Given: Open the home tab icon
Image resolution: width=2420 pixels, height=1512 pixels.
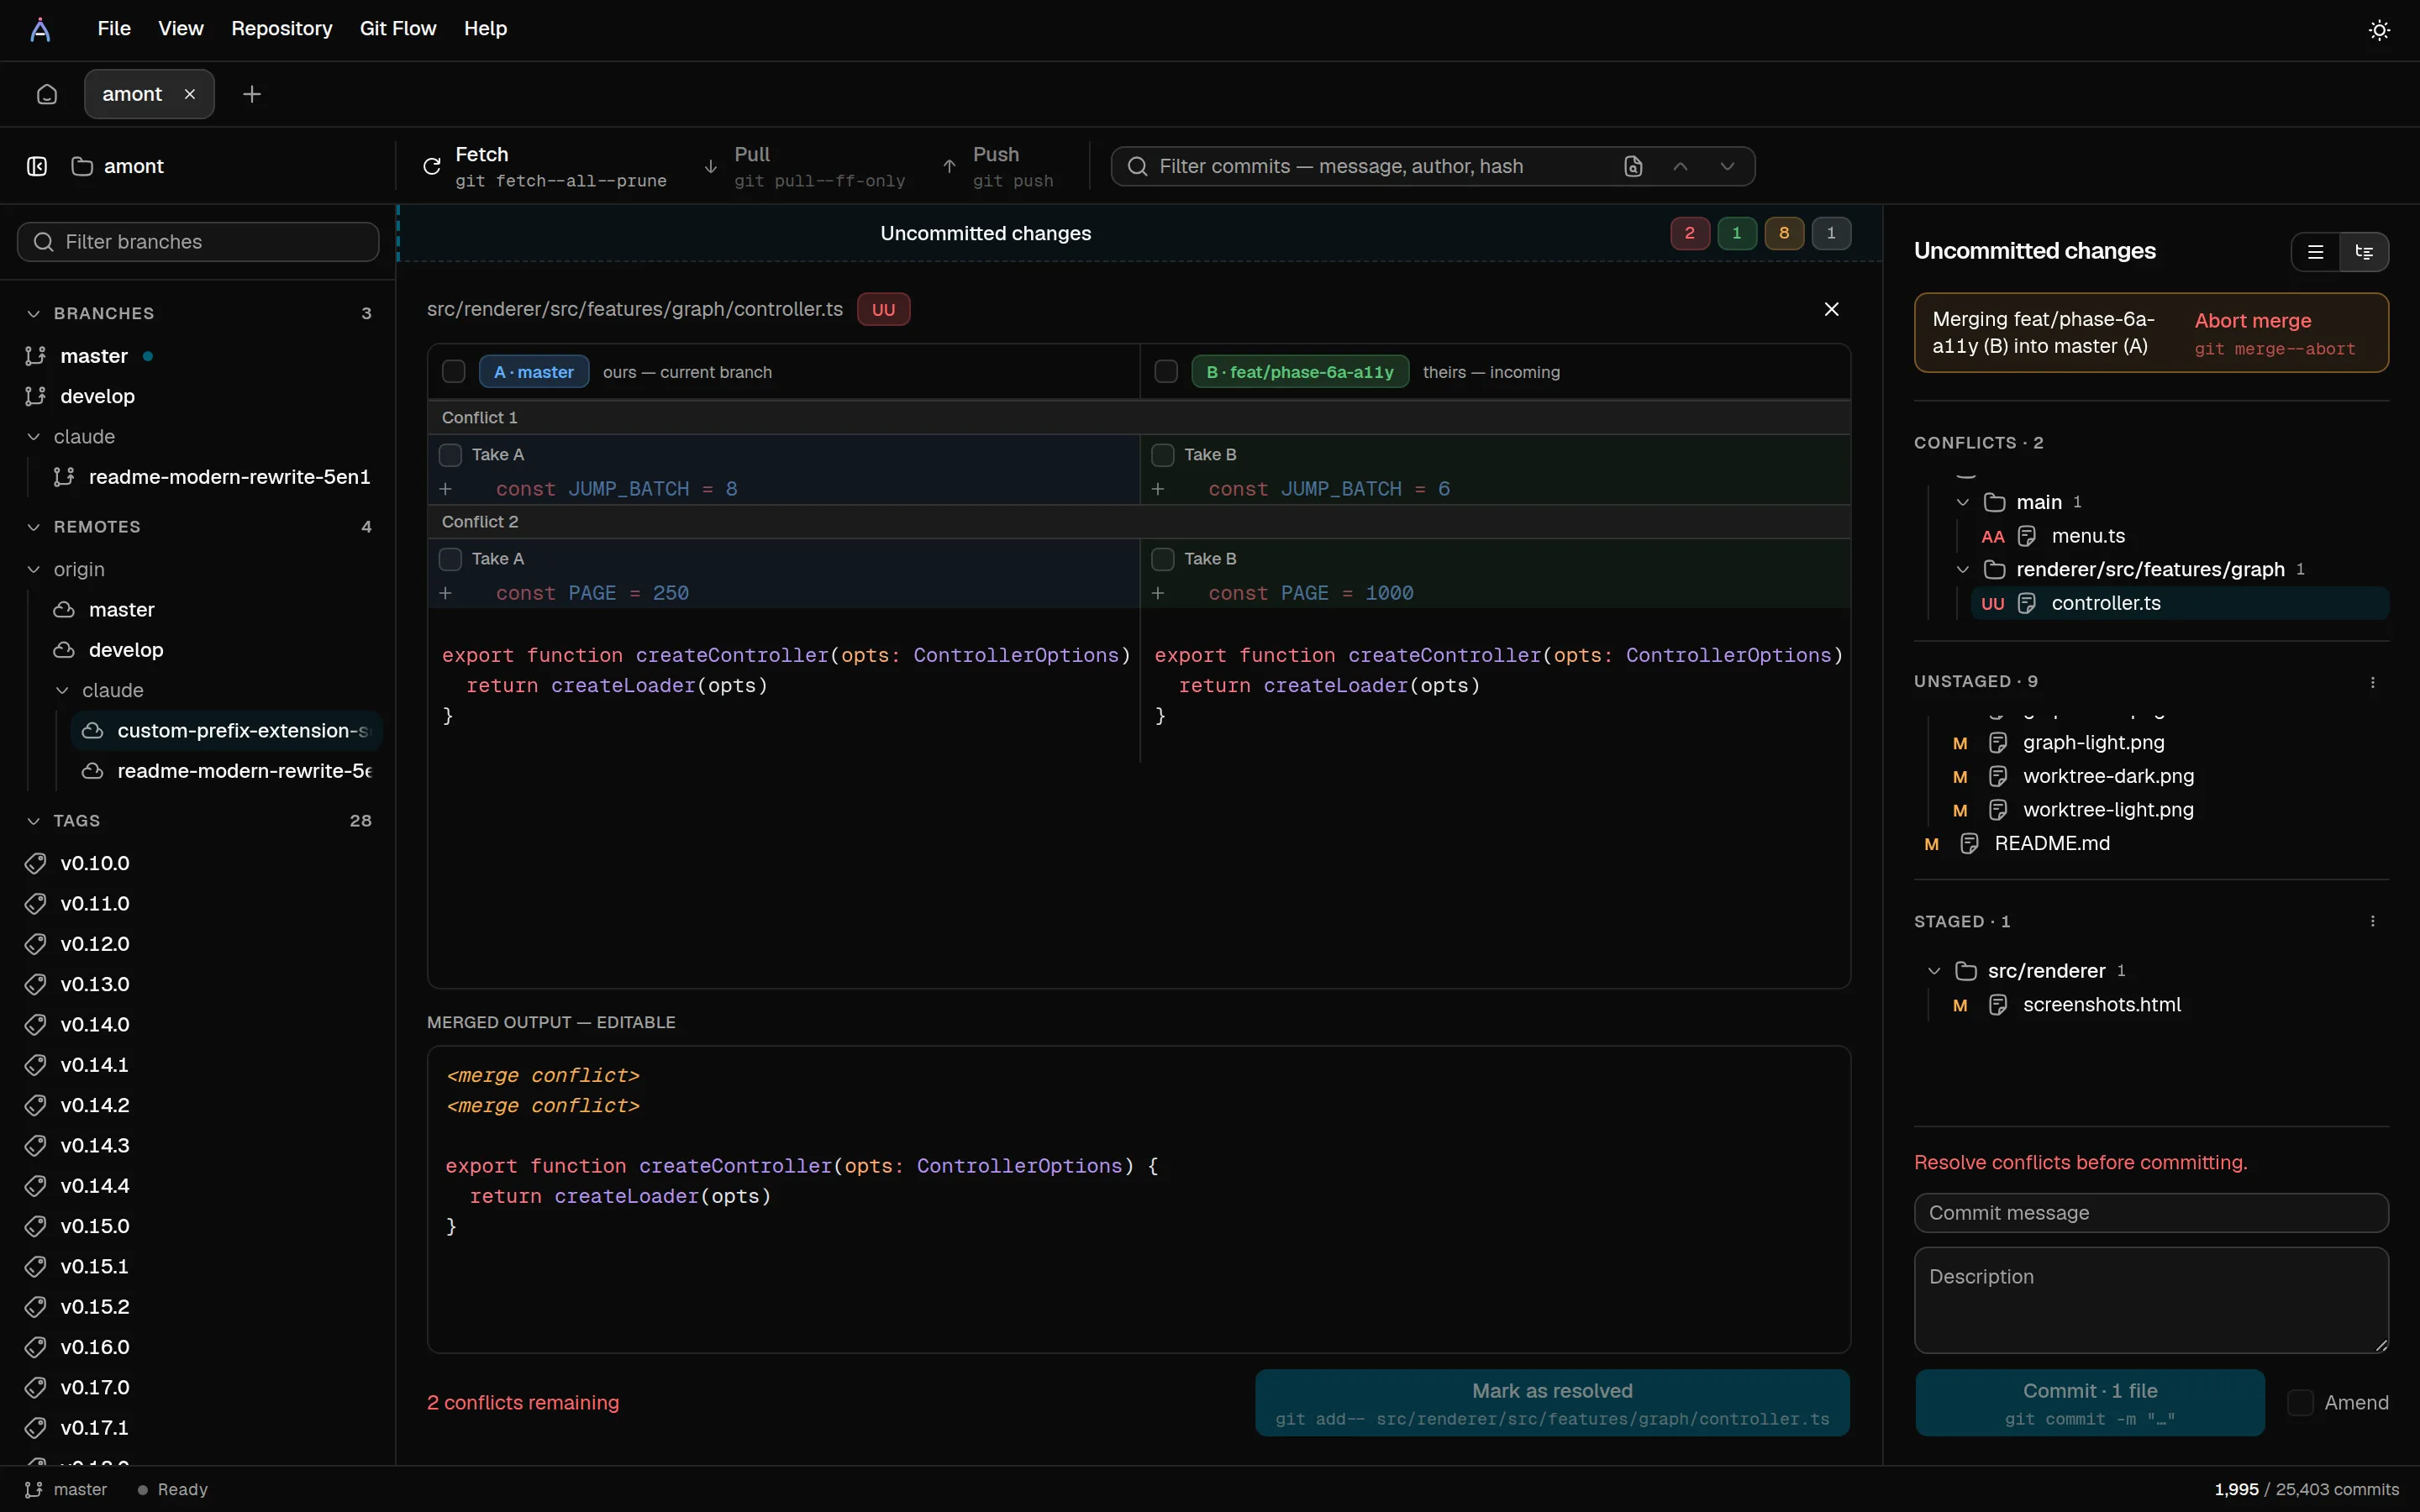Looking at the screenshot, I should pyautogui.click(x=47, y=94).
